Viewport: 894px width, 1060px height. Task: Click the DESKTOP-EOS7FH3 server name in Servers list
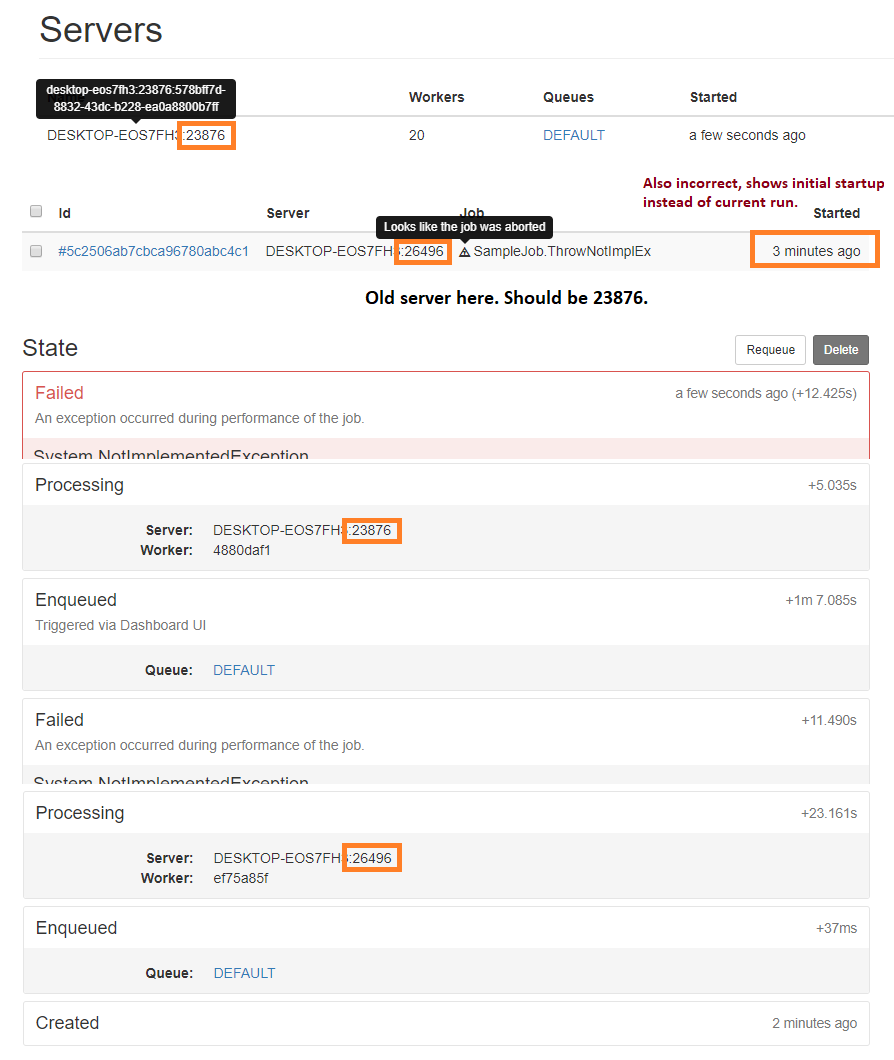pyautogui.click(x=118, y=134)
